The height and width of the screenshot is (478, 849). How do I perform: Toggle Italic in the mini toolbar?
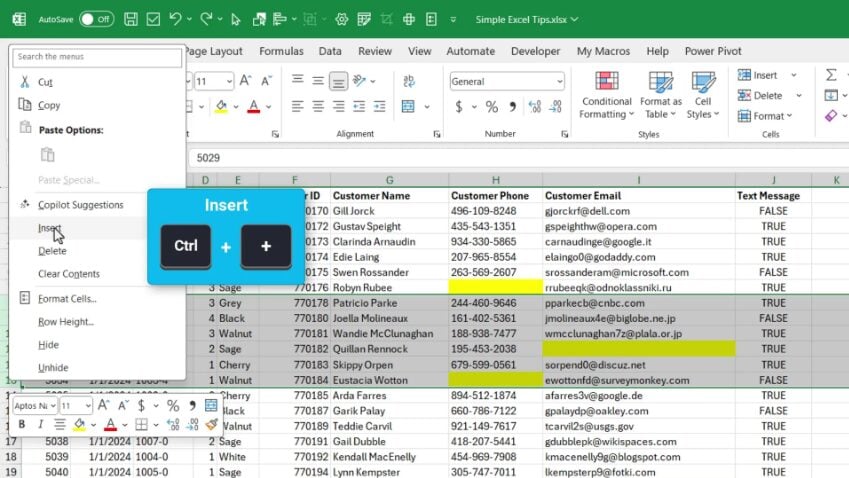pyautogui.click(x=40, y=424)
